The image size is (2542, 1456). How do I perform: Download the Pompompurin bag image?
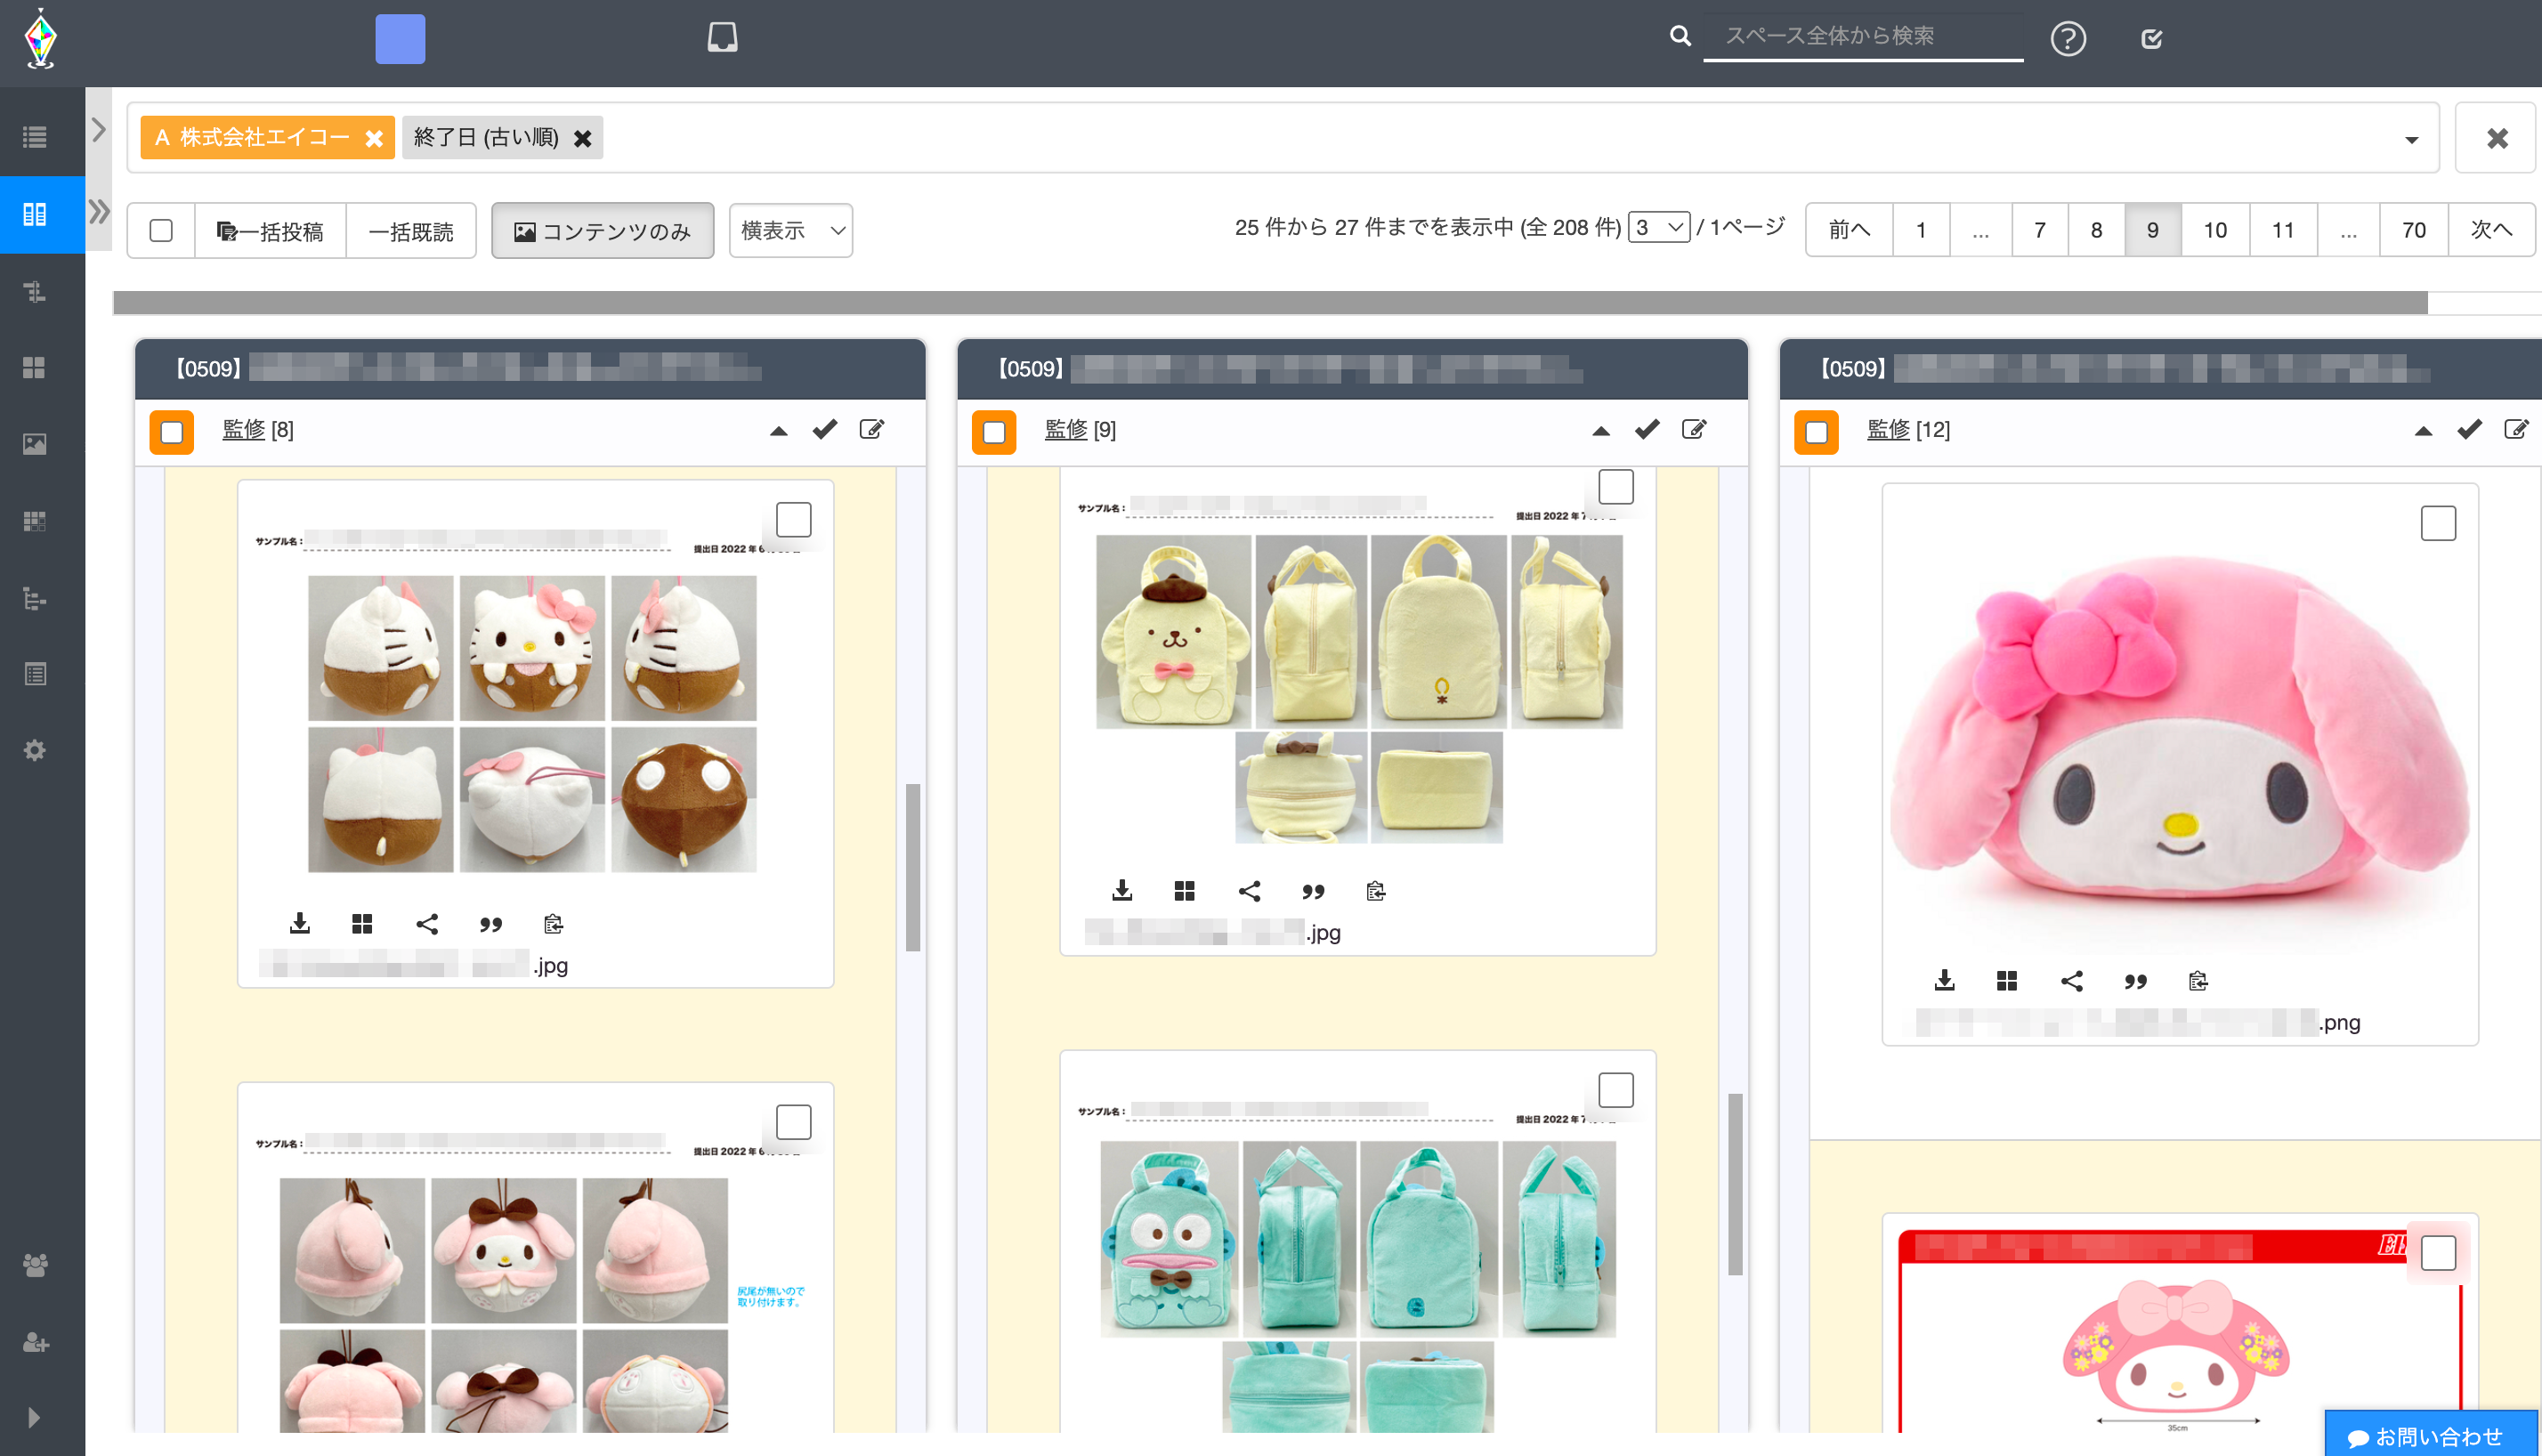click(x=1122, y=890)
